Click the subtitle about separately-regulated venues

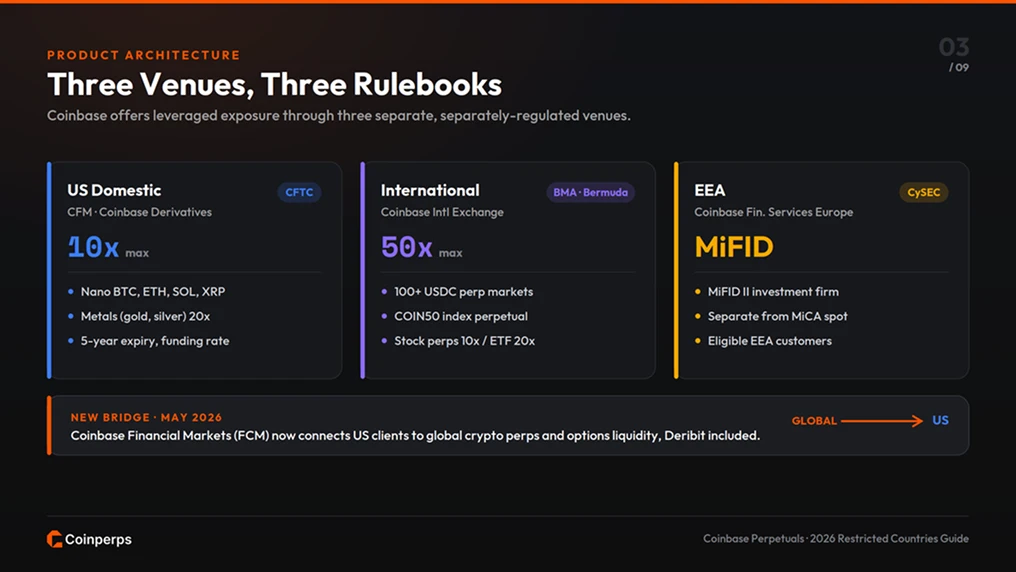(x=338, y=115)
